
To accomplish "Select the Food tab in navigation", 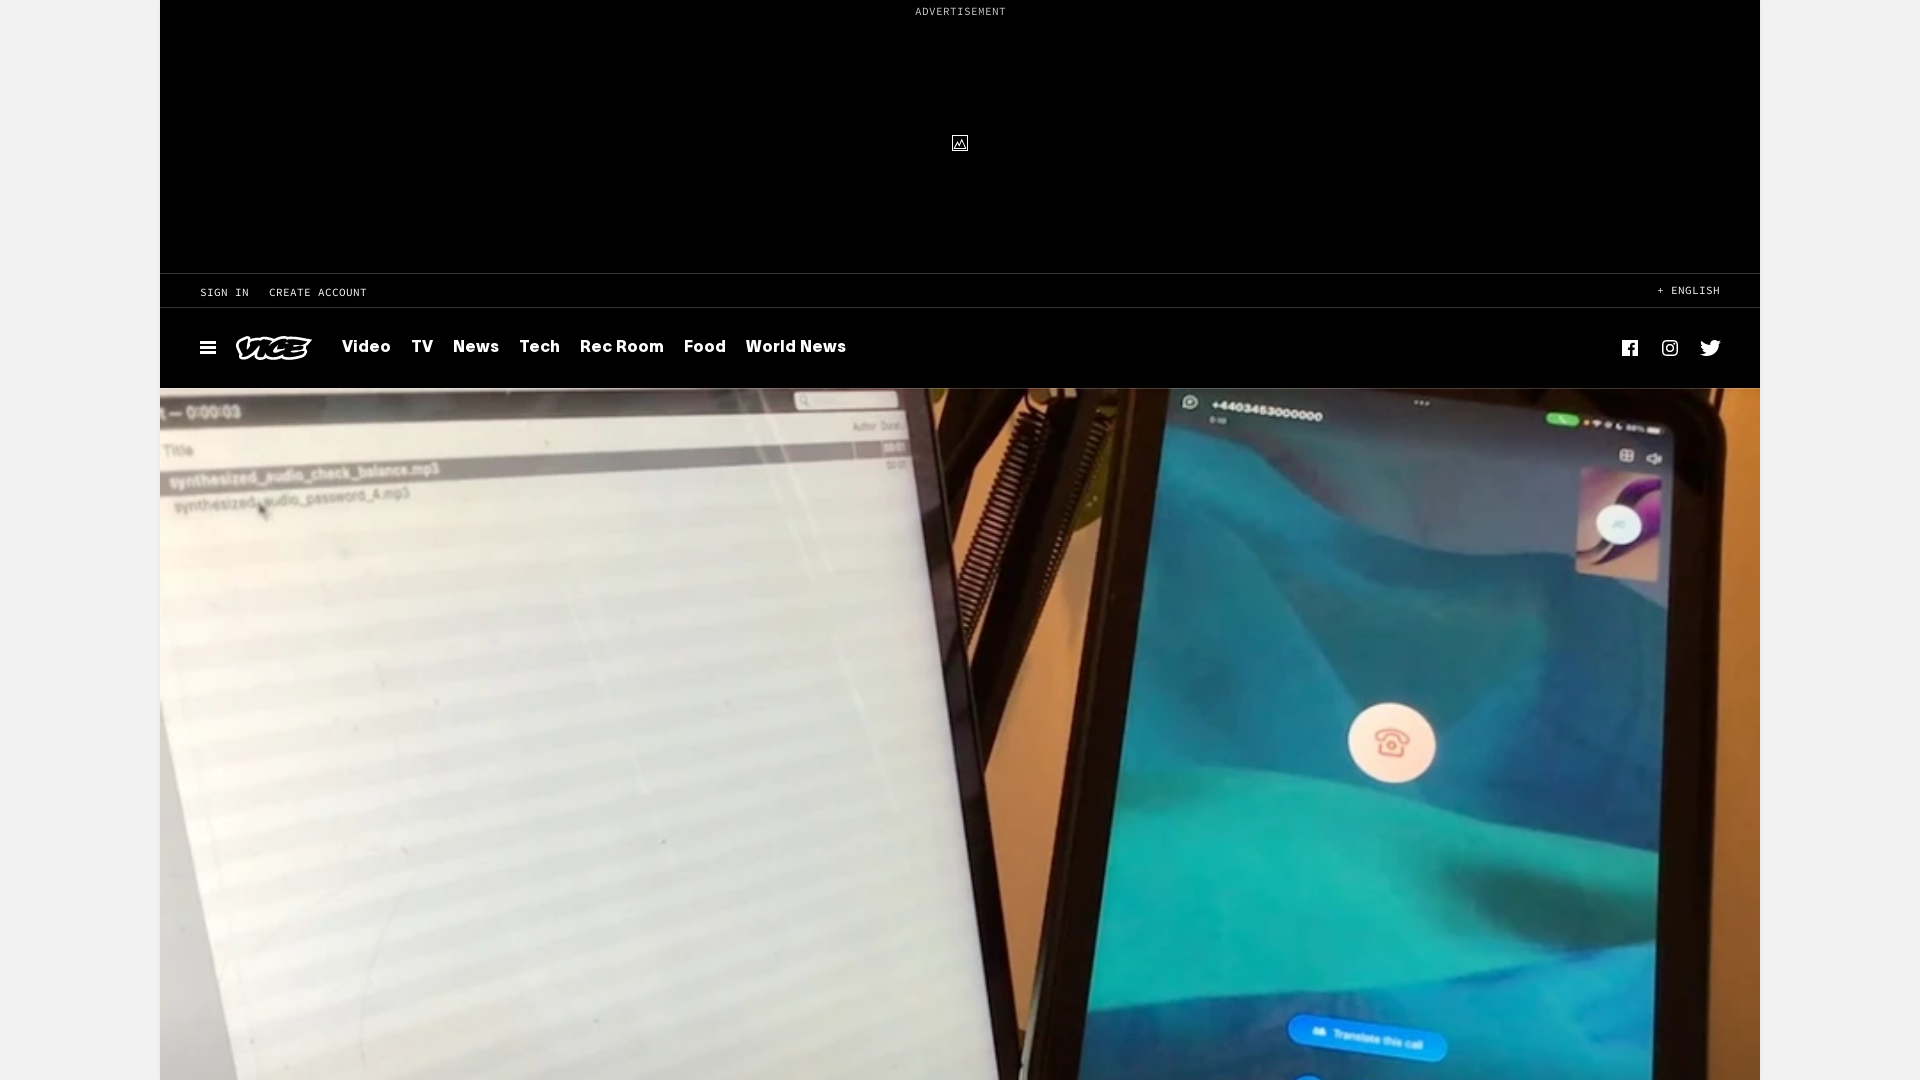I will [x=704, y=345].
